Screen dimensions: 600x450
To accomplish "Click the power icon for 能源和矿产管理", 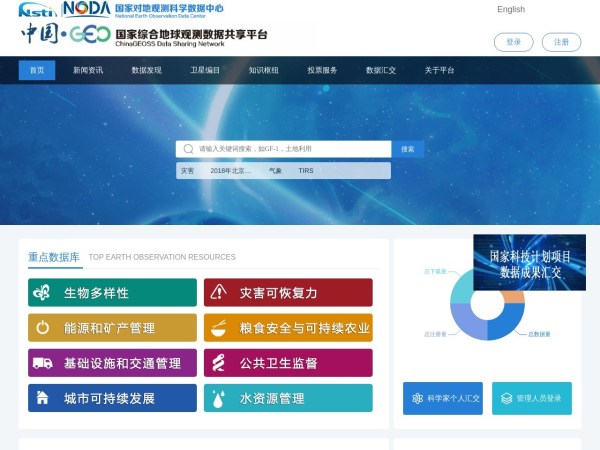I will click(x=42, y=328).
